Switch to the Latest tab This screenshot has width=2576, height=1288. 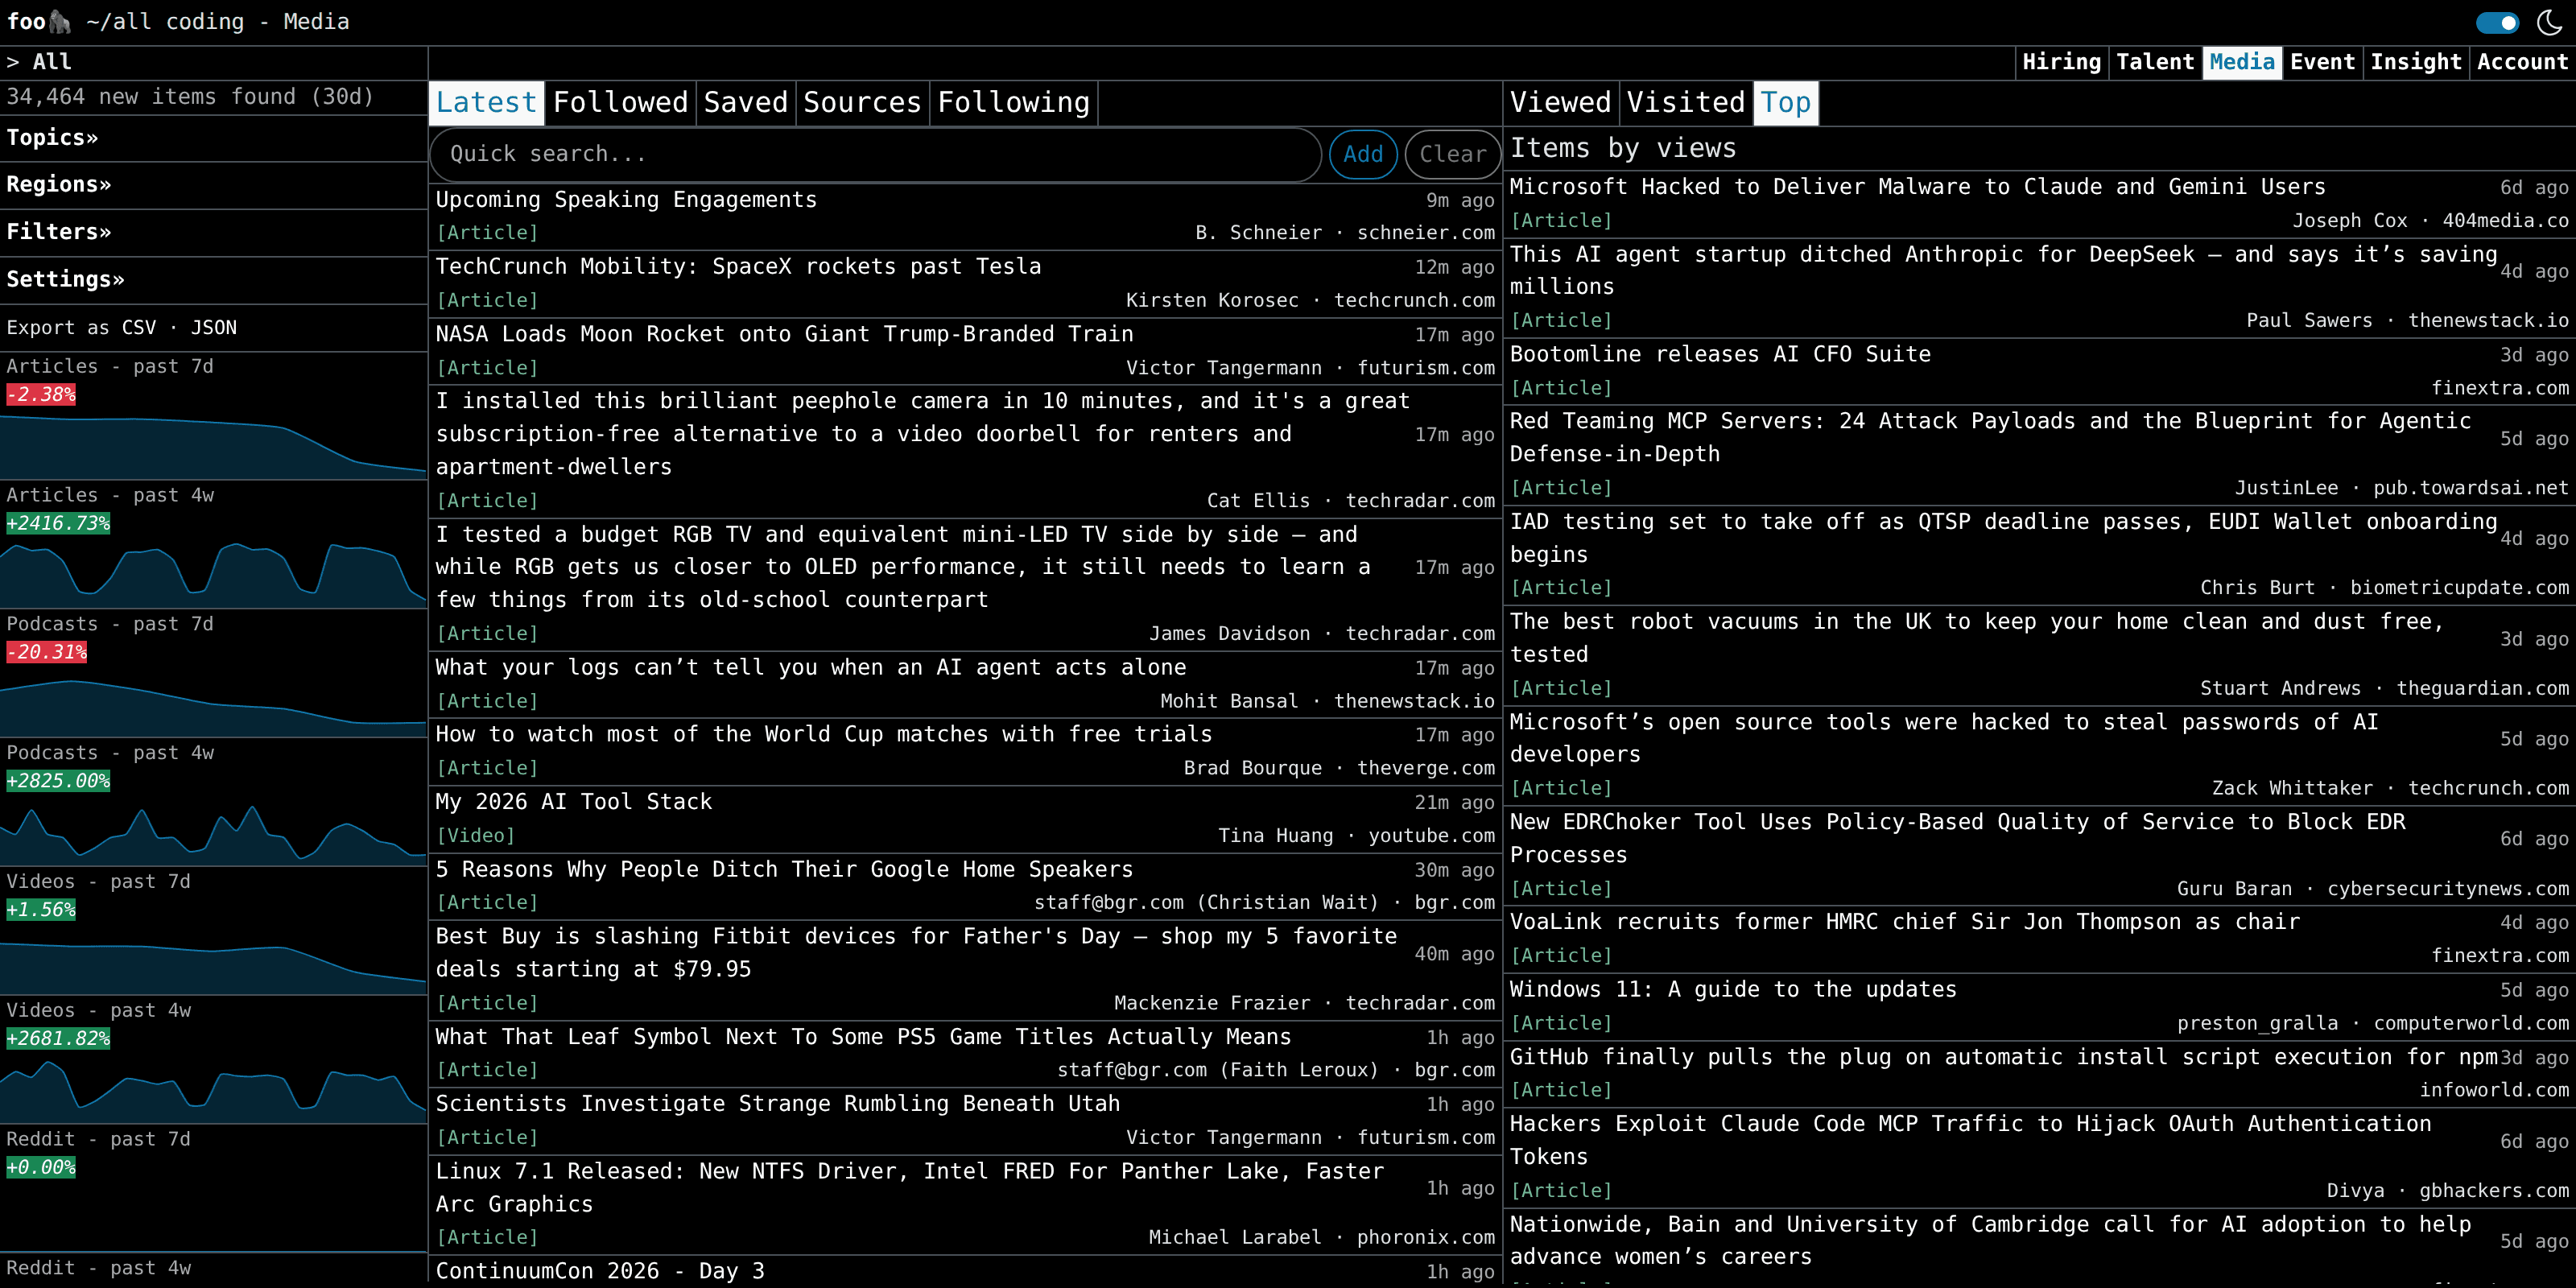[486, 103]
